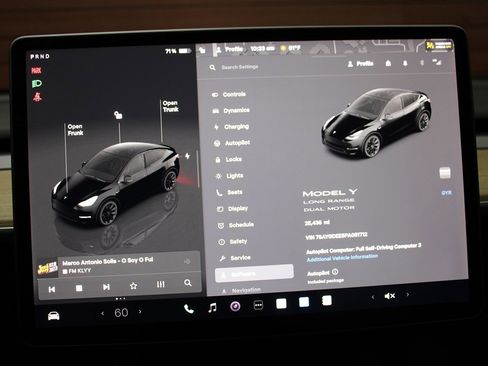
Task: Tap the lock icon in top status bar
Action: (x=202, y=50)
